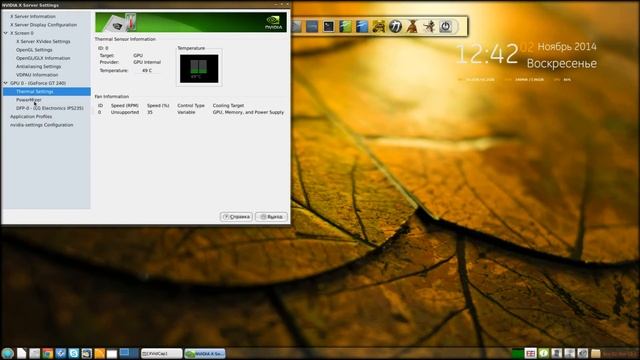Click the GPU temperature gauge
Image resolution: width=640 pixels, height=360 pixels.
tap(199, 69)
